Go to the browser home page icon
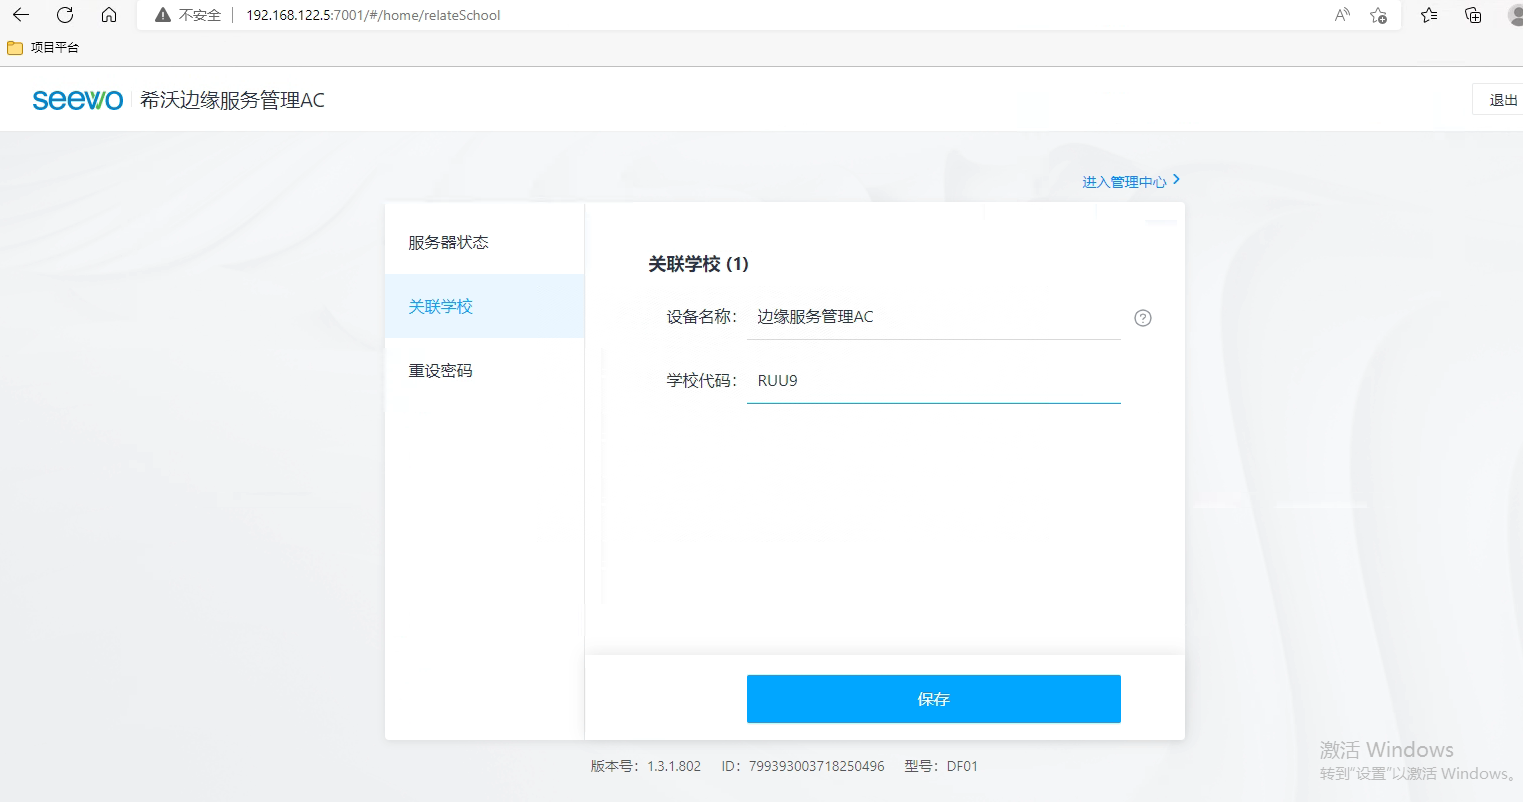 109,15
